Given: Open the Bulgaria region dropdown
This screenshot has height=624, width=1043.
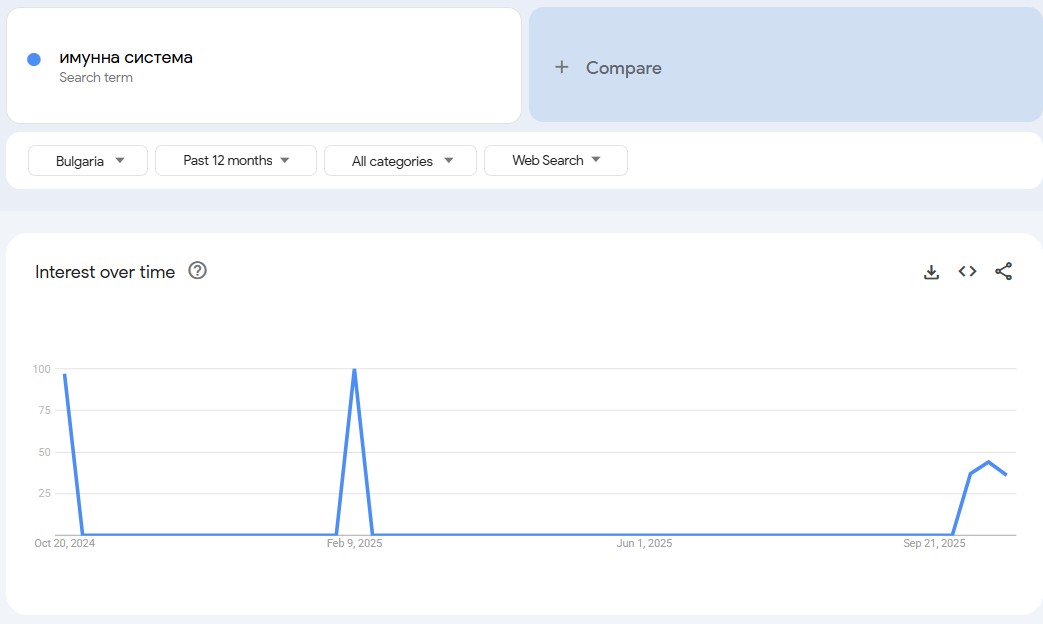Looking at the screenshot, I should (x=88, y=161).
